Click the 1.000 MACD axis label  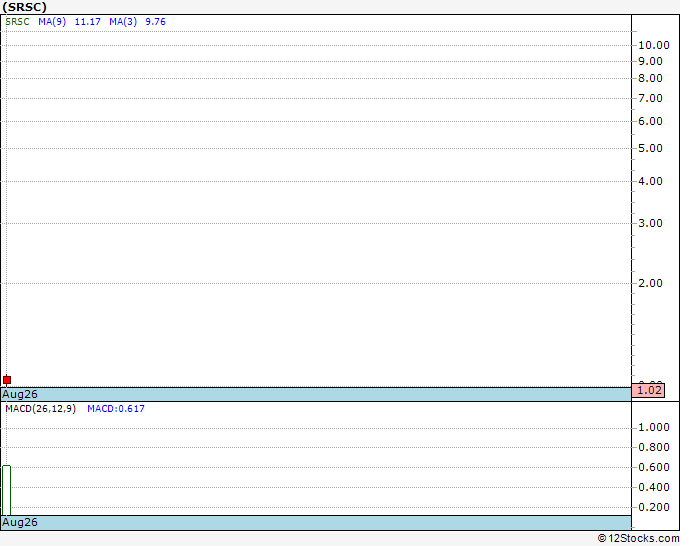click(654, 427)
